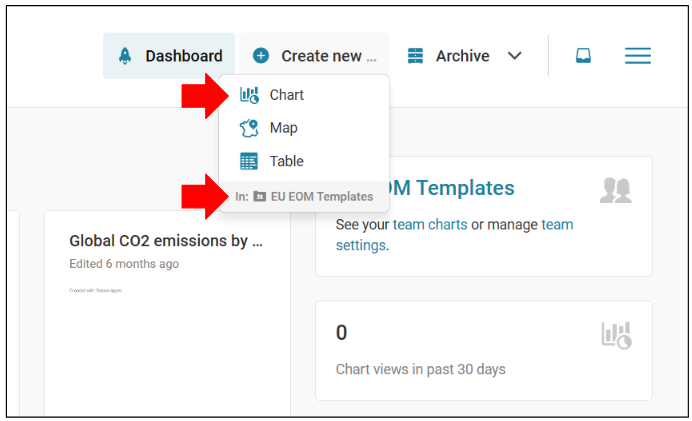Click the Create new ... button
Image resolution: width=692 pixels, height=421 pixels.
tap(314, 56)
